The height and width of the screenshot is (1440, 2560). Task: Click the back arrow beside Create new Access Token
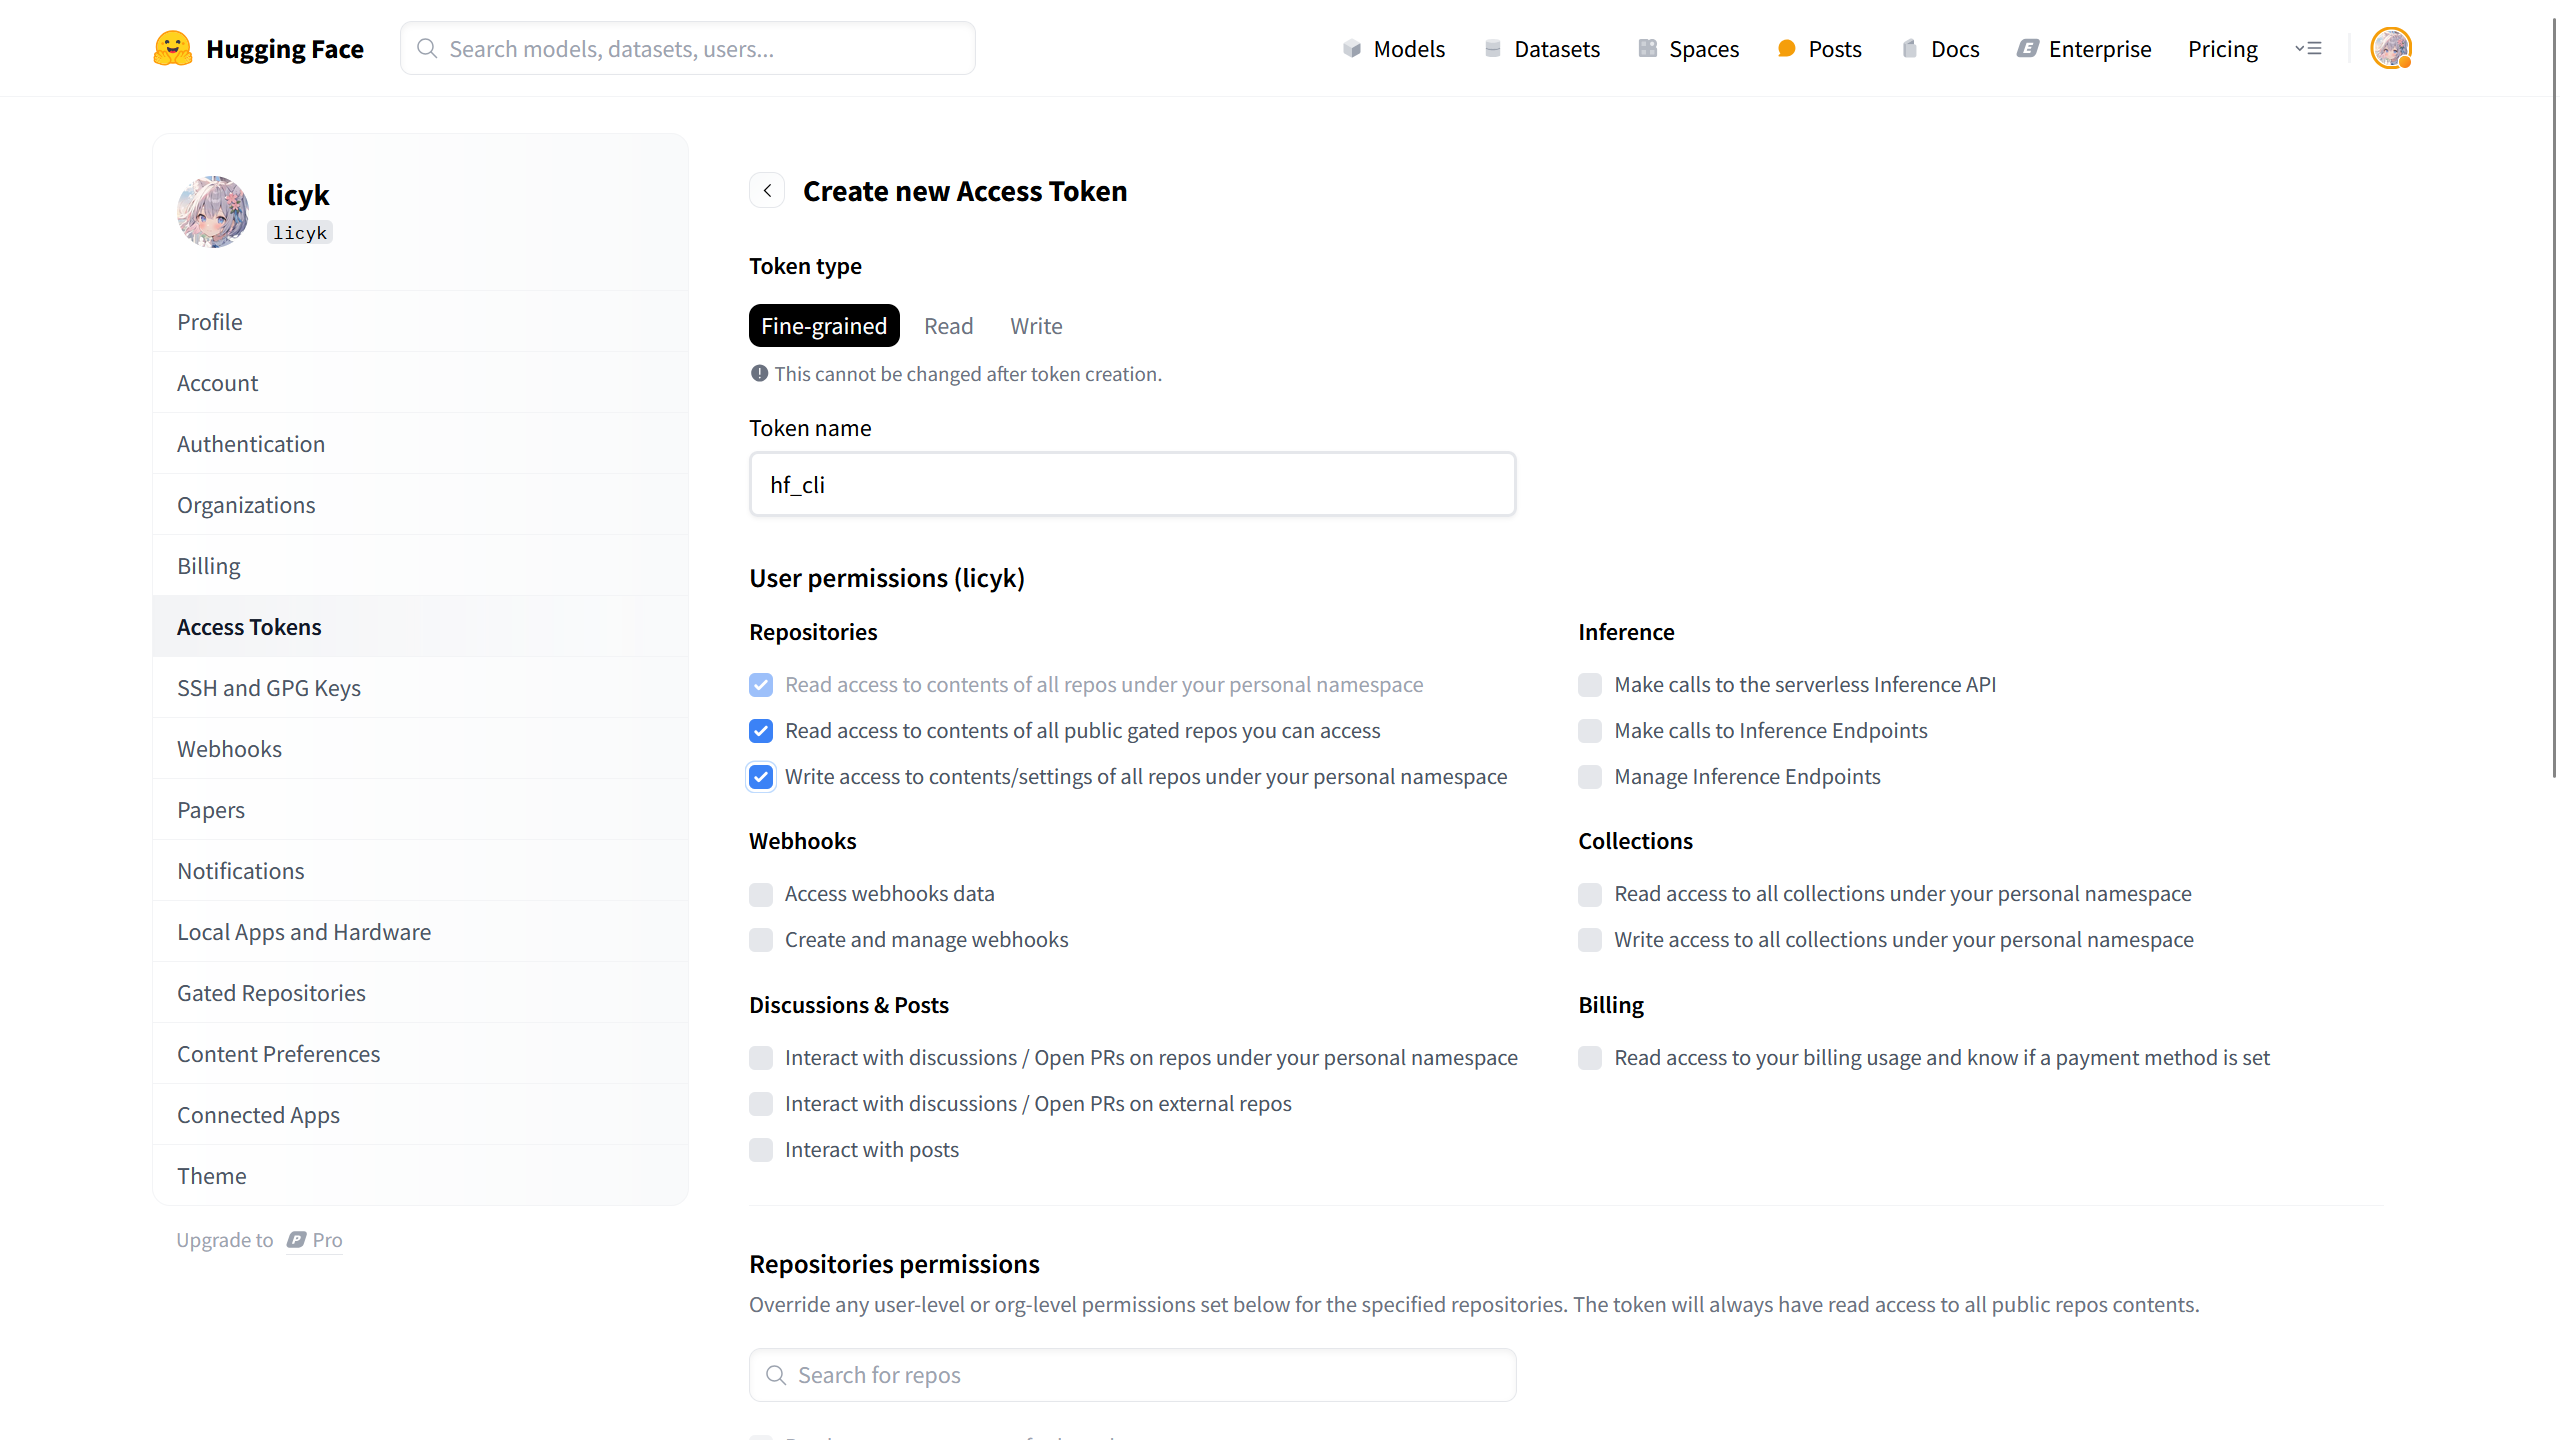(x=767, y=190)
